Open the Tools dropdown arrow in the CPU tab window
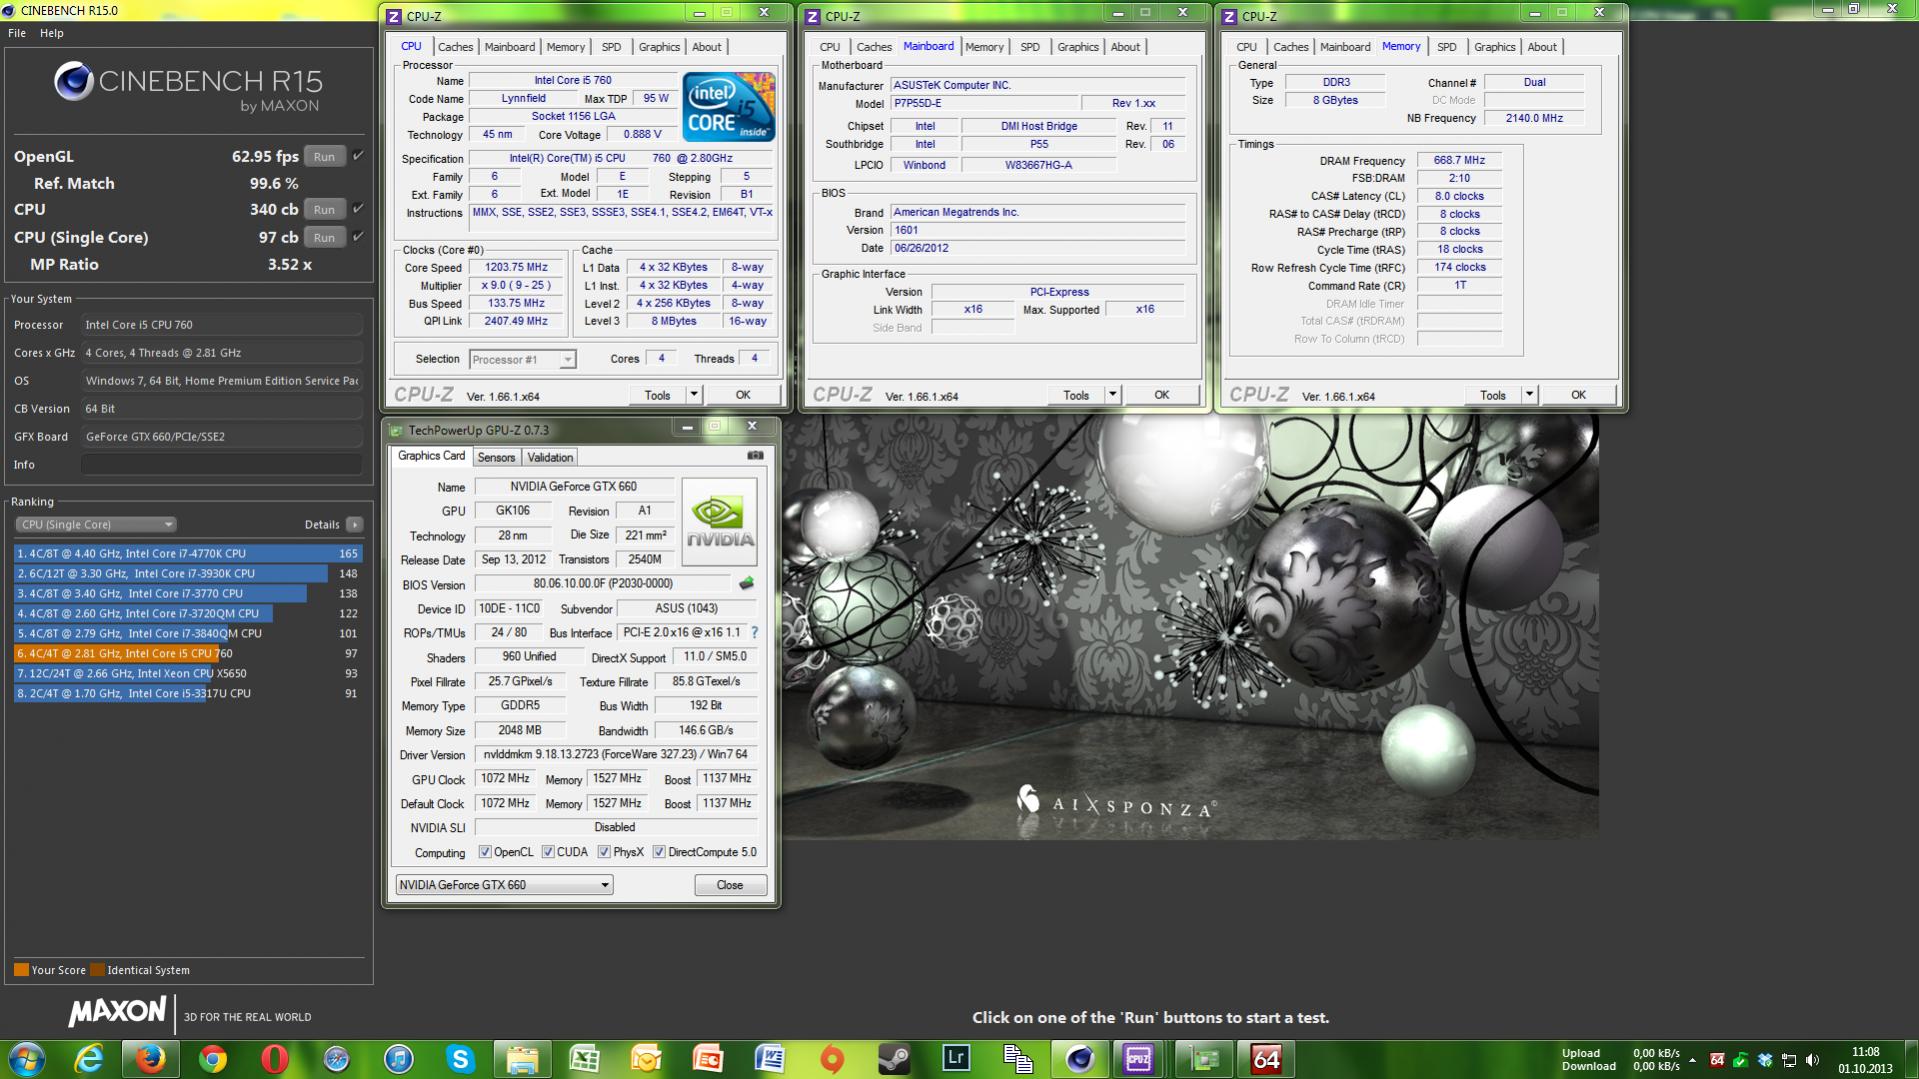Image resolution: width=1919 pixels, height=1079 pixels. click(693, 395)
